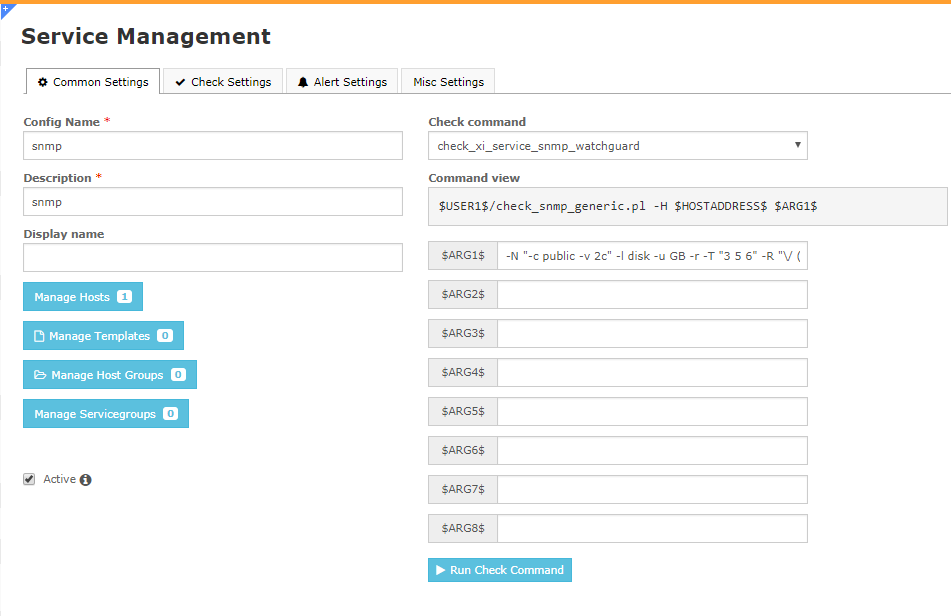The width and height of the screenshot is (951, 616).
Task: Click the gear icon on Common Settings
Action: point(43,82)
